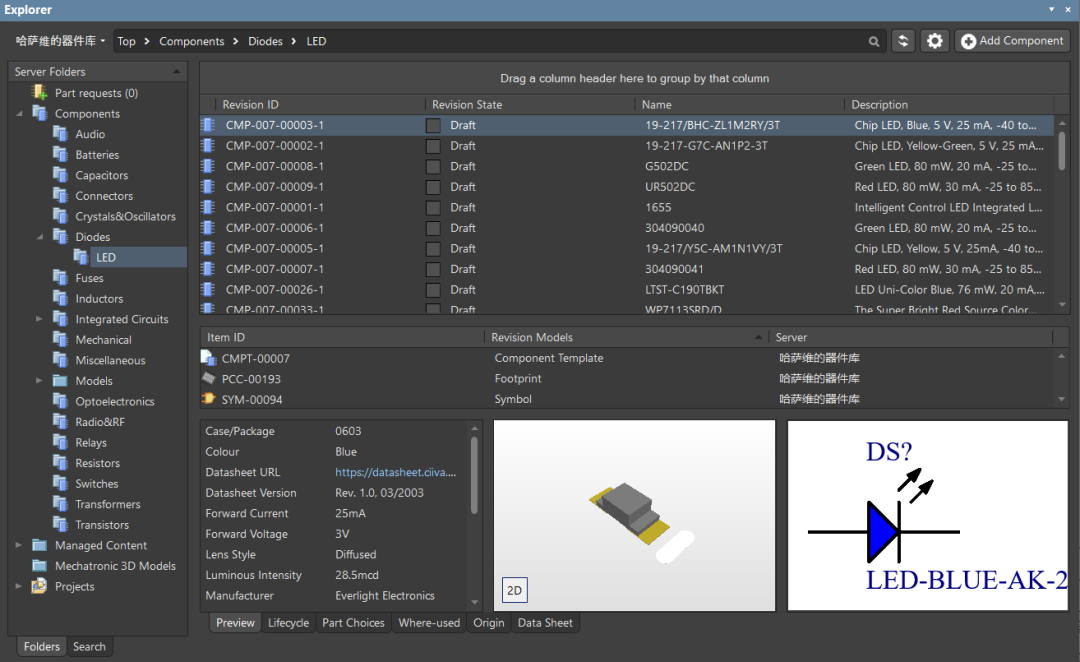This screenshot has height=662, width=1080.
Task: Click the PCC-00193 footprint icon
Action: 209,378
